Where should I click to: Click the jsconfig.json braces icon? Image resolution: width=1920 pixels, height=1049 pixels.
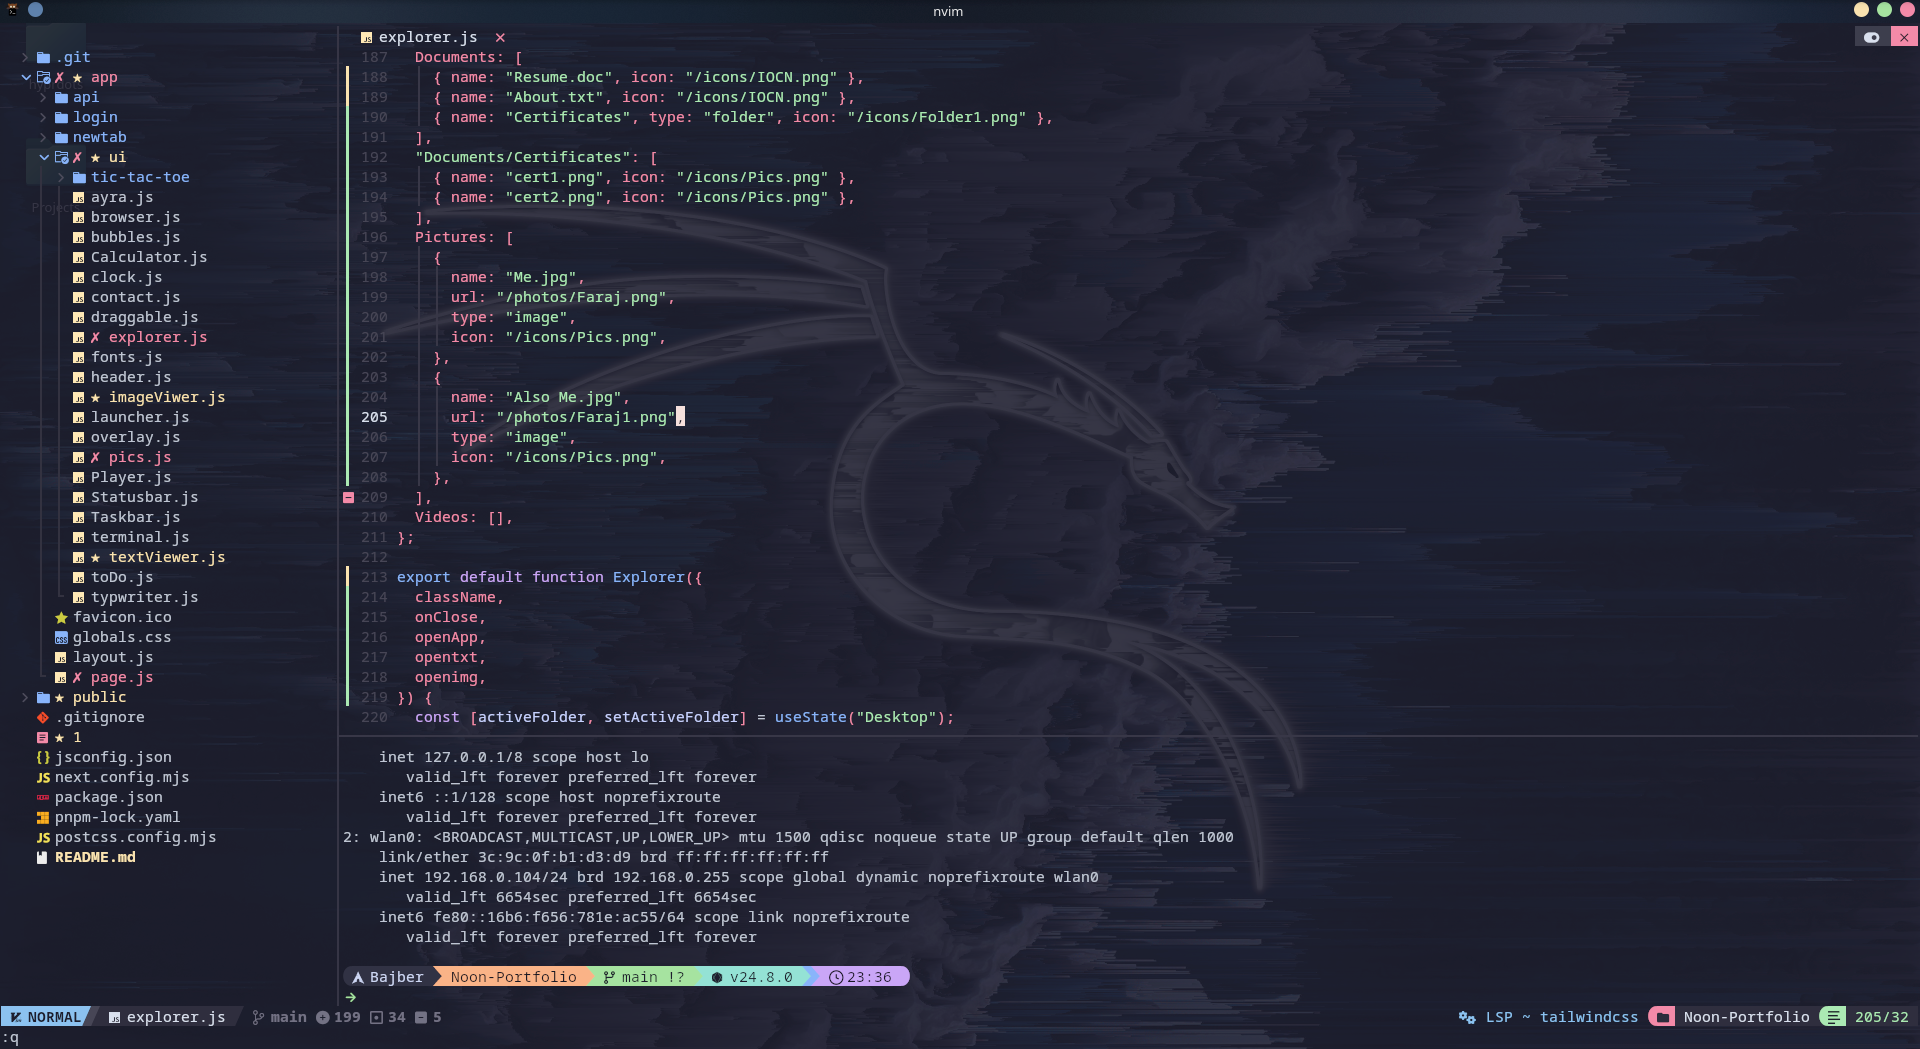(x=43, y=758)
